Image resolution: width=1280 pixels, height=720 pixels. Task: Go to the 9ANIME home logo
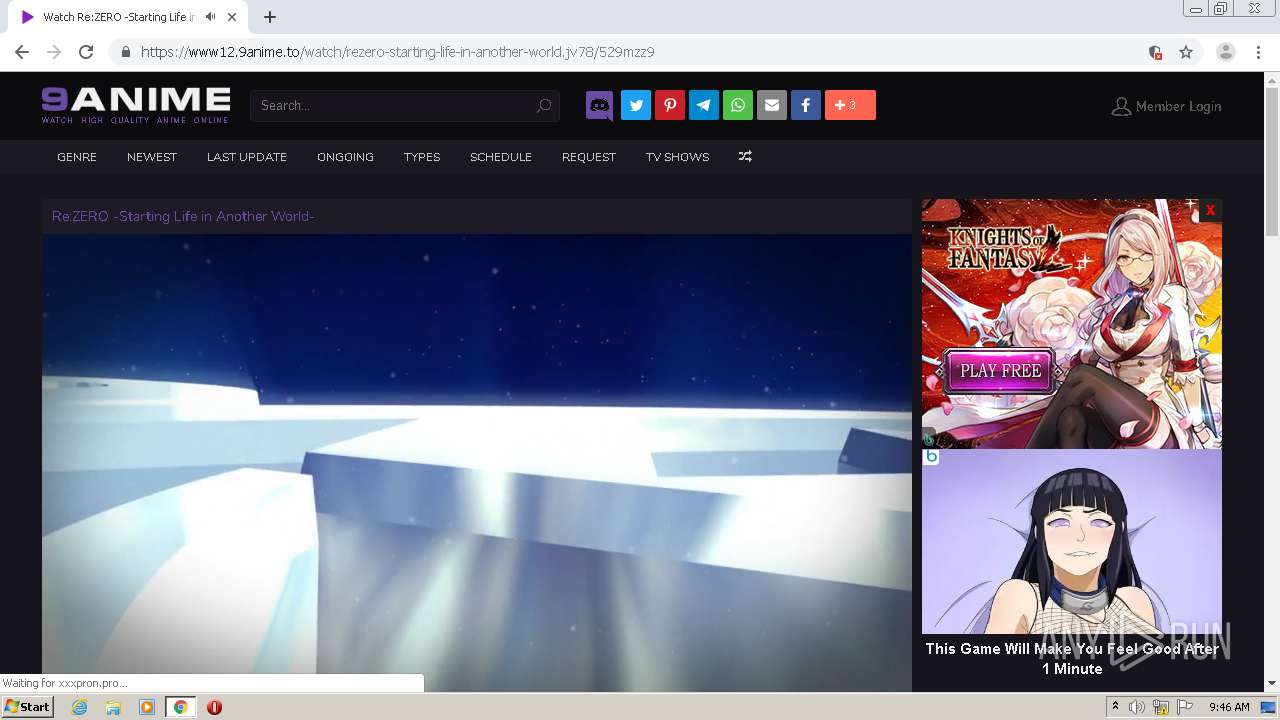(x=136, y=105)
